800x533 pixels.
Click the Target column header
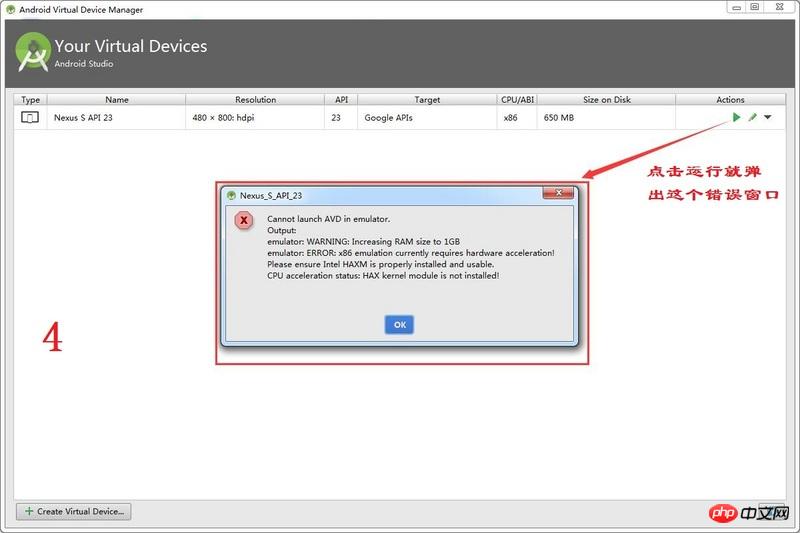427,99
